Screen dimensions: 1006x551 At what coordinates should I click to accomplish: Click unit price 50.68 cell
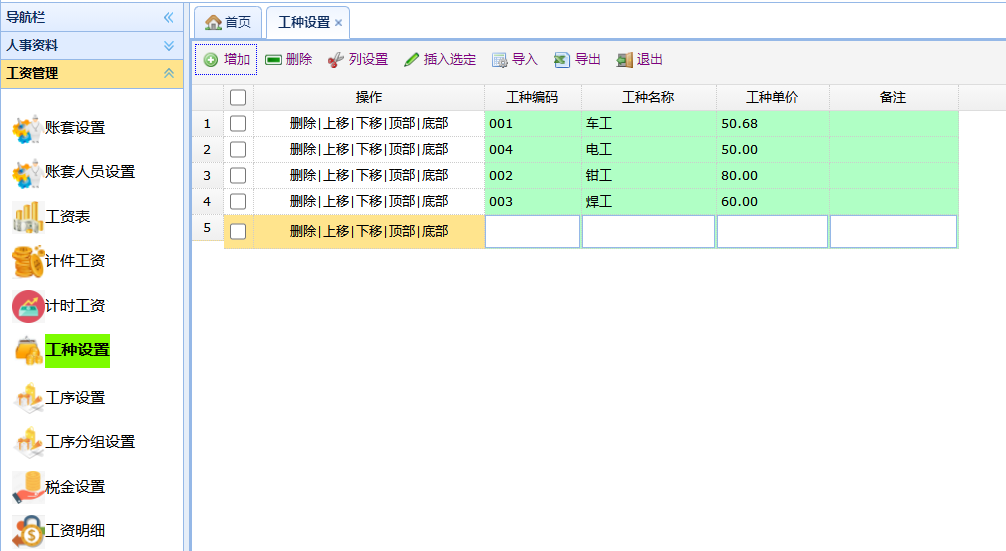tap(772, 124)
